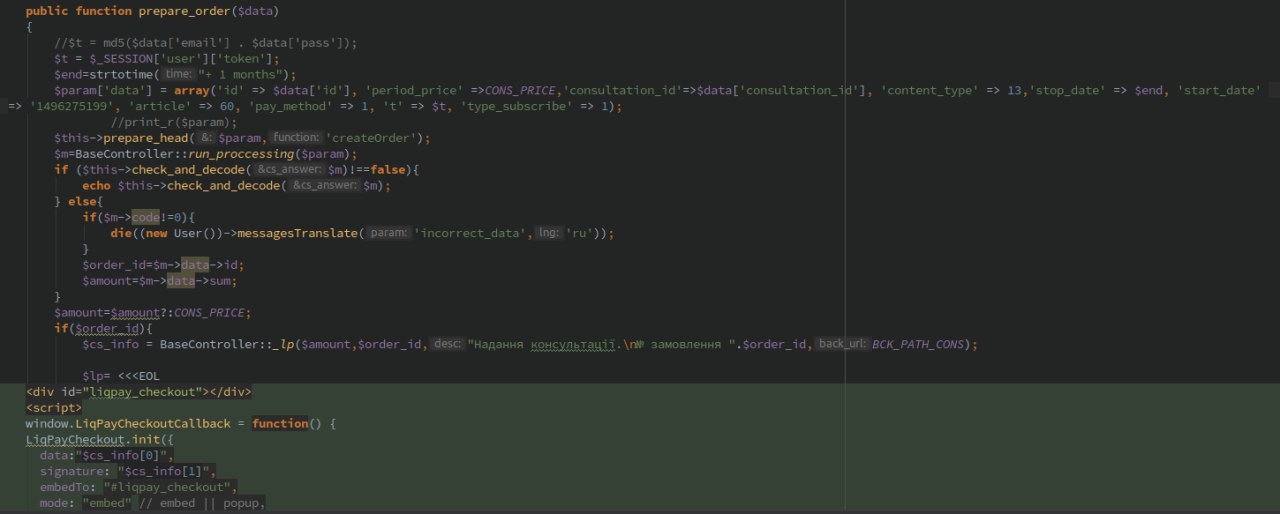The width and height of the screenshot is (1280, 514).
Task: Click the echo keyword
Action: (x=96, y=186)
